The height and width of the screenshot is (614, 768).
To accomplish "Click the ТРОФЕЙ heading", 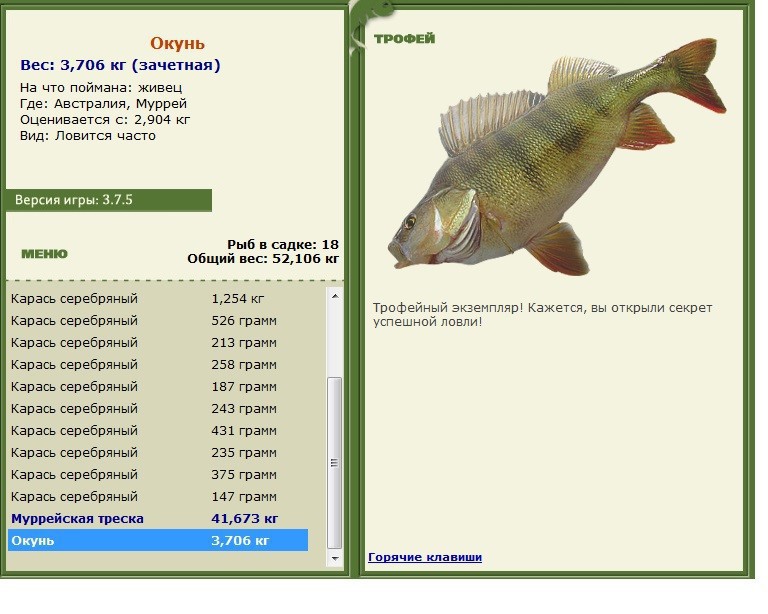I will (405, 39).
